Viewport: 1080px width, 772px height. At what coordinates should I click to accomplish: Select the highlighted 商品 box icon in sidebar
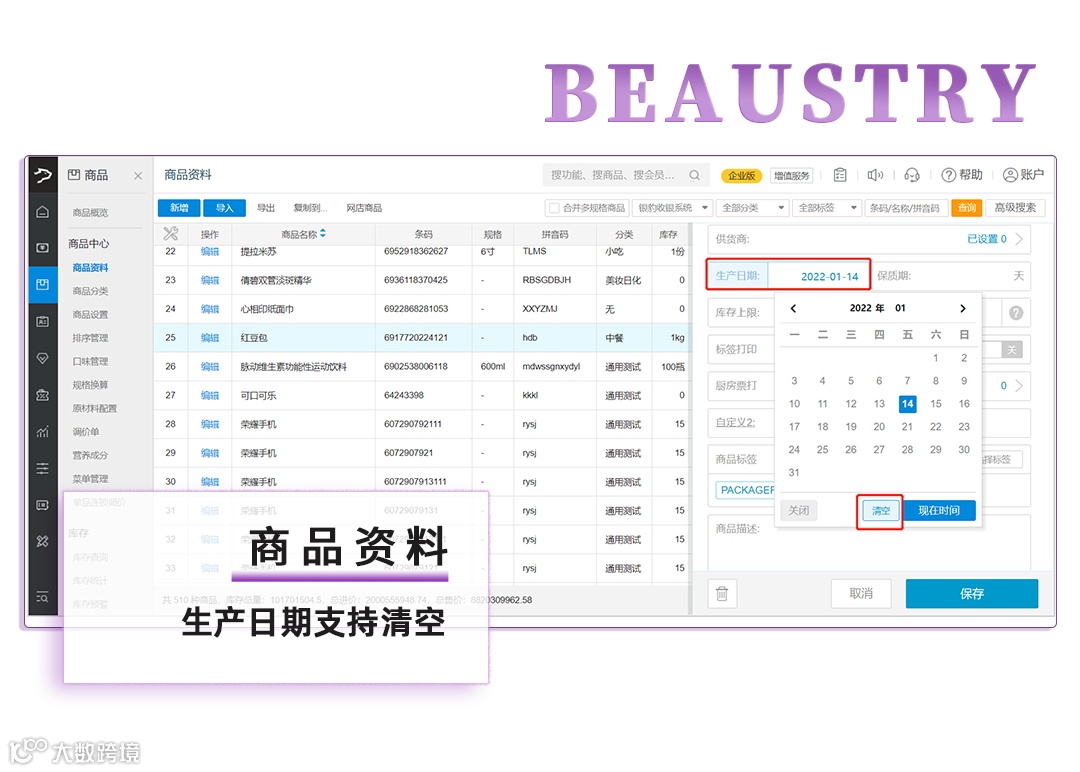click(43, 284)
